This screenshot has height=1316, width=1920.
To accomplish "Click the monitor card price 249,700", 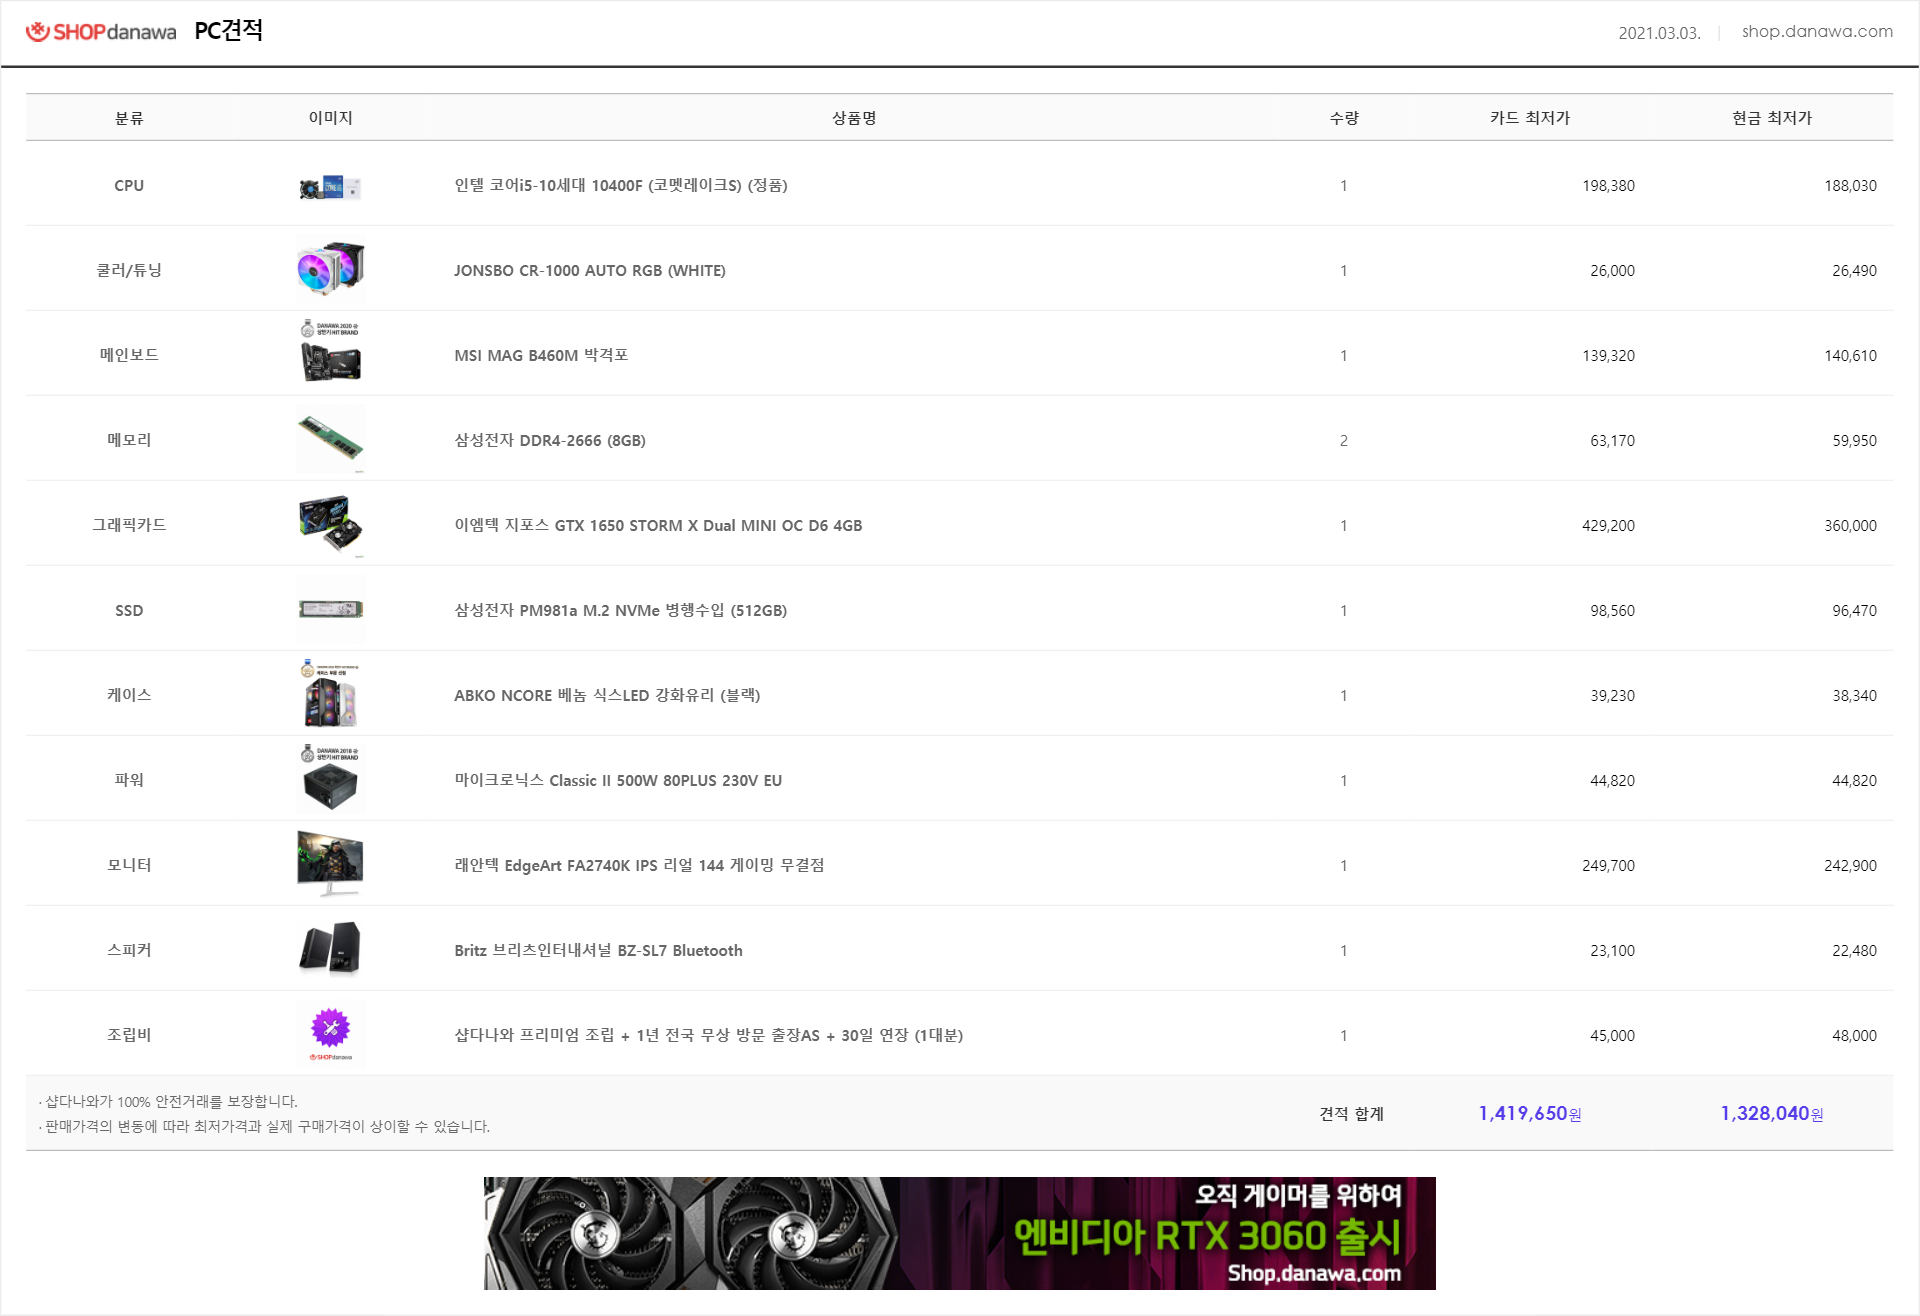I will tap(1608, 866).
